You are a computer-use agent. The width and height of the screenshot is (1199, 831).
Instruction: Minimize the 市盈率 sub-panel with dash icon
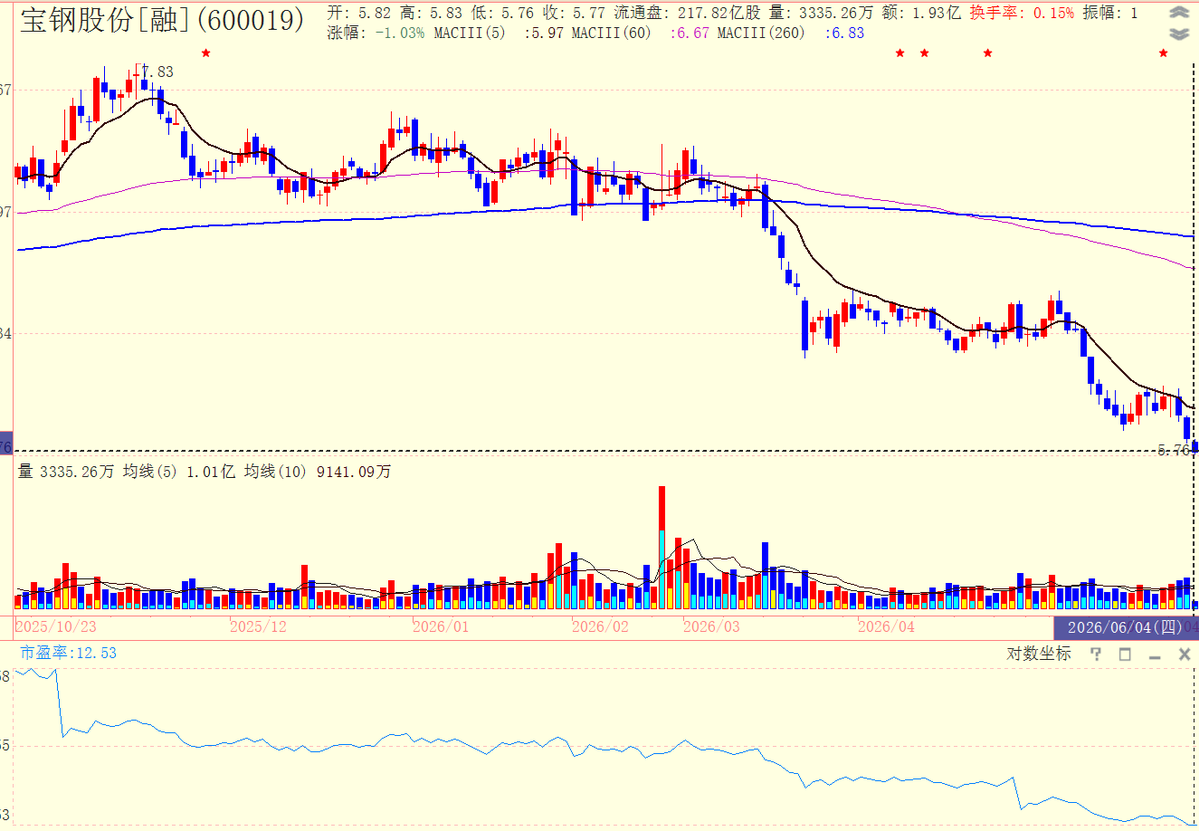[1155, 656]
